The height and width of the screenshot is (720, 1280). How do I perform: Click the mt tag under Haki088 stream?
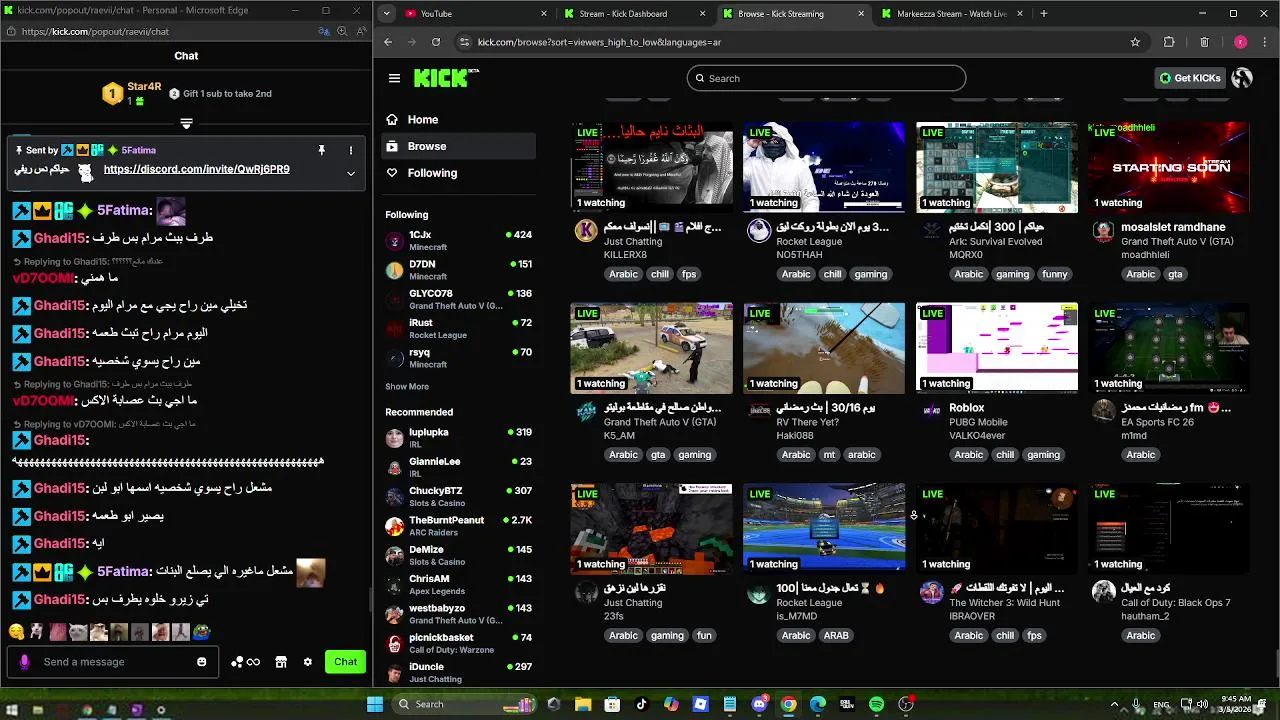click(x=829, y=454)
